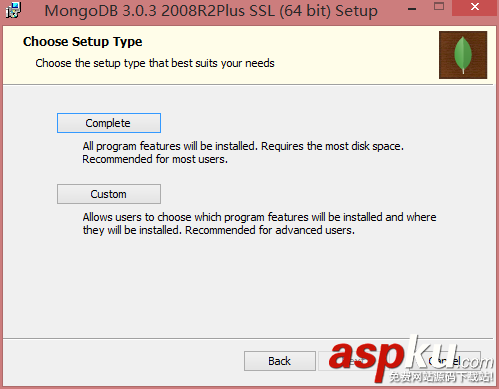499x389 pixels.
Task: Select the Custom setup type
Action: pos(109,194)
